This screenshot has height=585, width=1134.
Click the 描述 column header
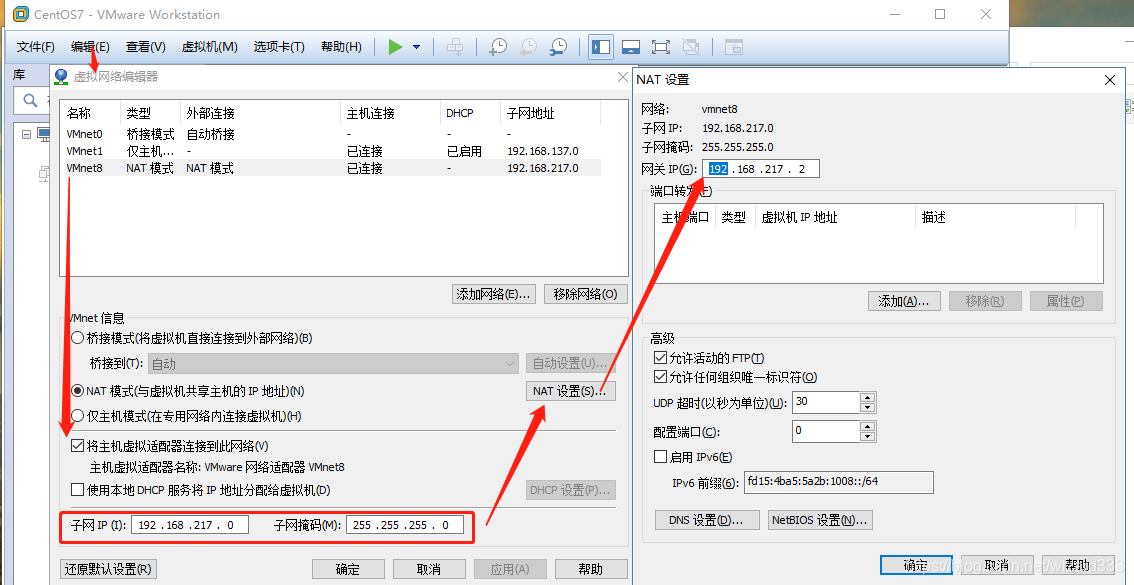pyautogui.click(x=995, y=218)
